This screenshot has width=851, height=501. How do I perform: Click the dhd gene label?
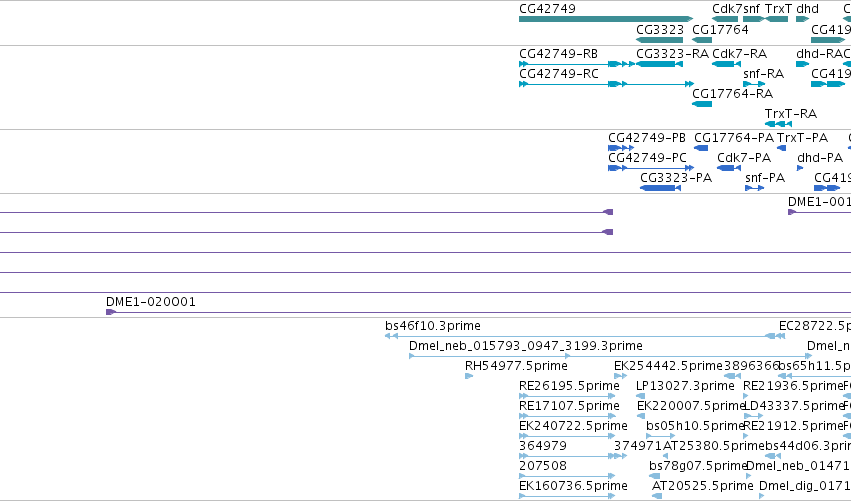tap(807, 9)
